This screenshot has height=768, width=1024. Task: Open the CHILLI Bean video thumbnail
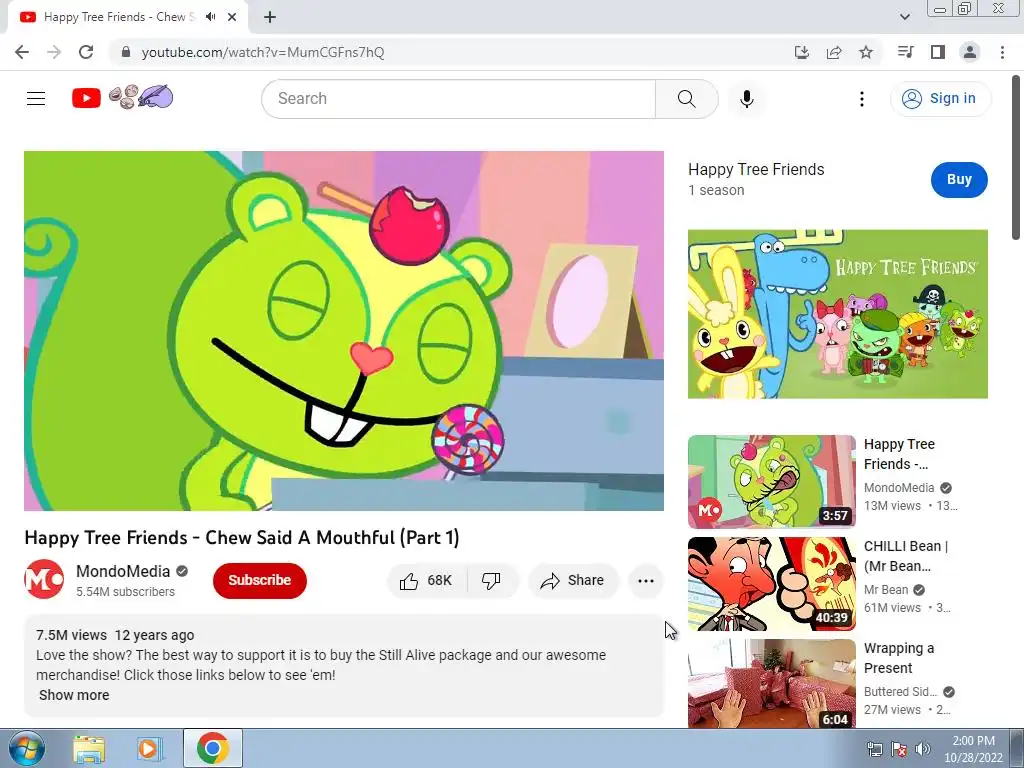coord(771,584)
